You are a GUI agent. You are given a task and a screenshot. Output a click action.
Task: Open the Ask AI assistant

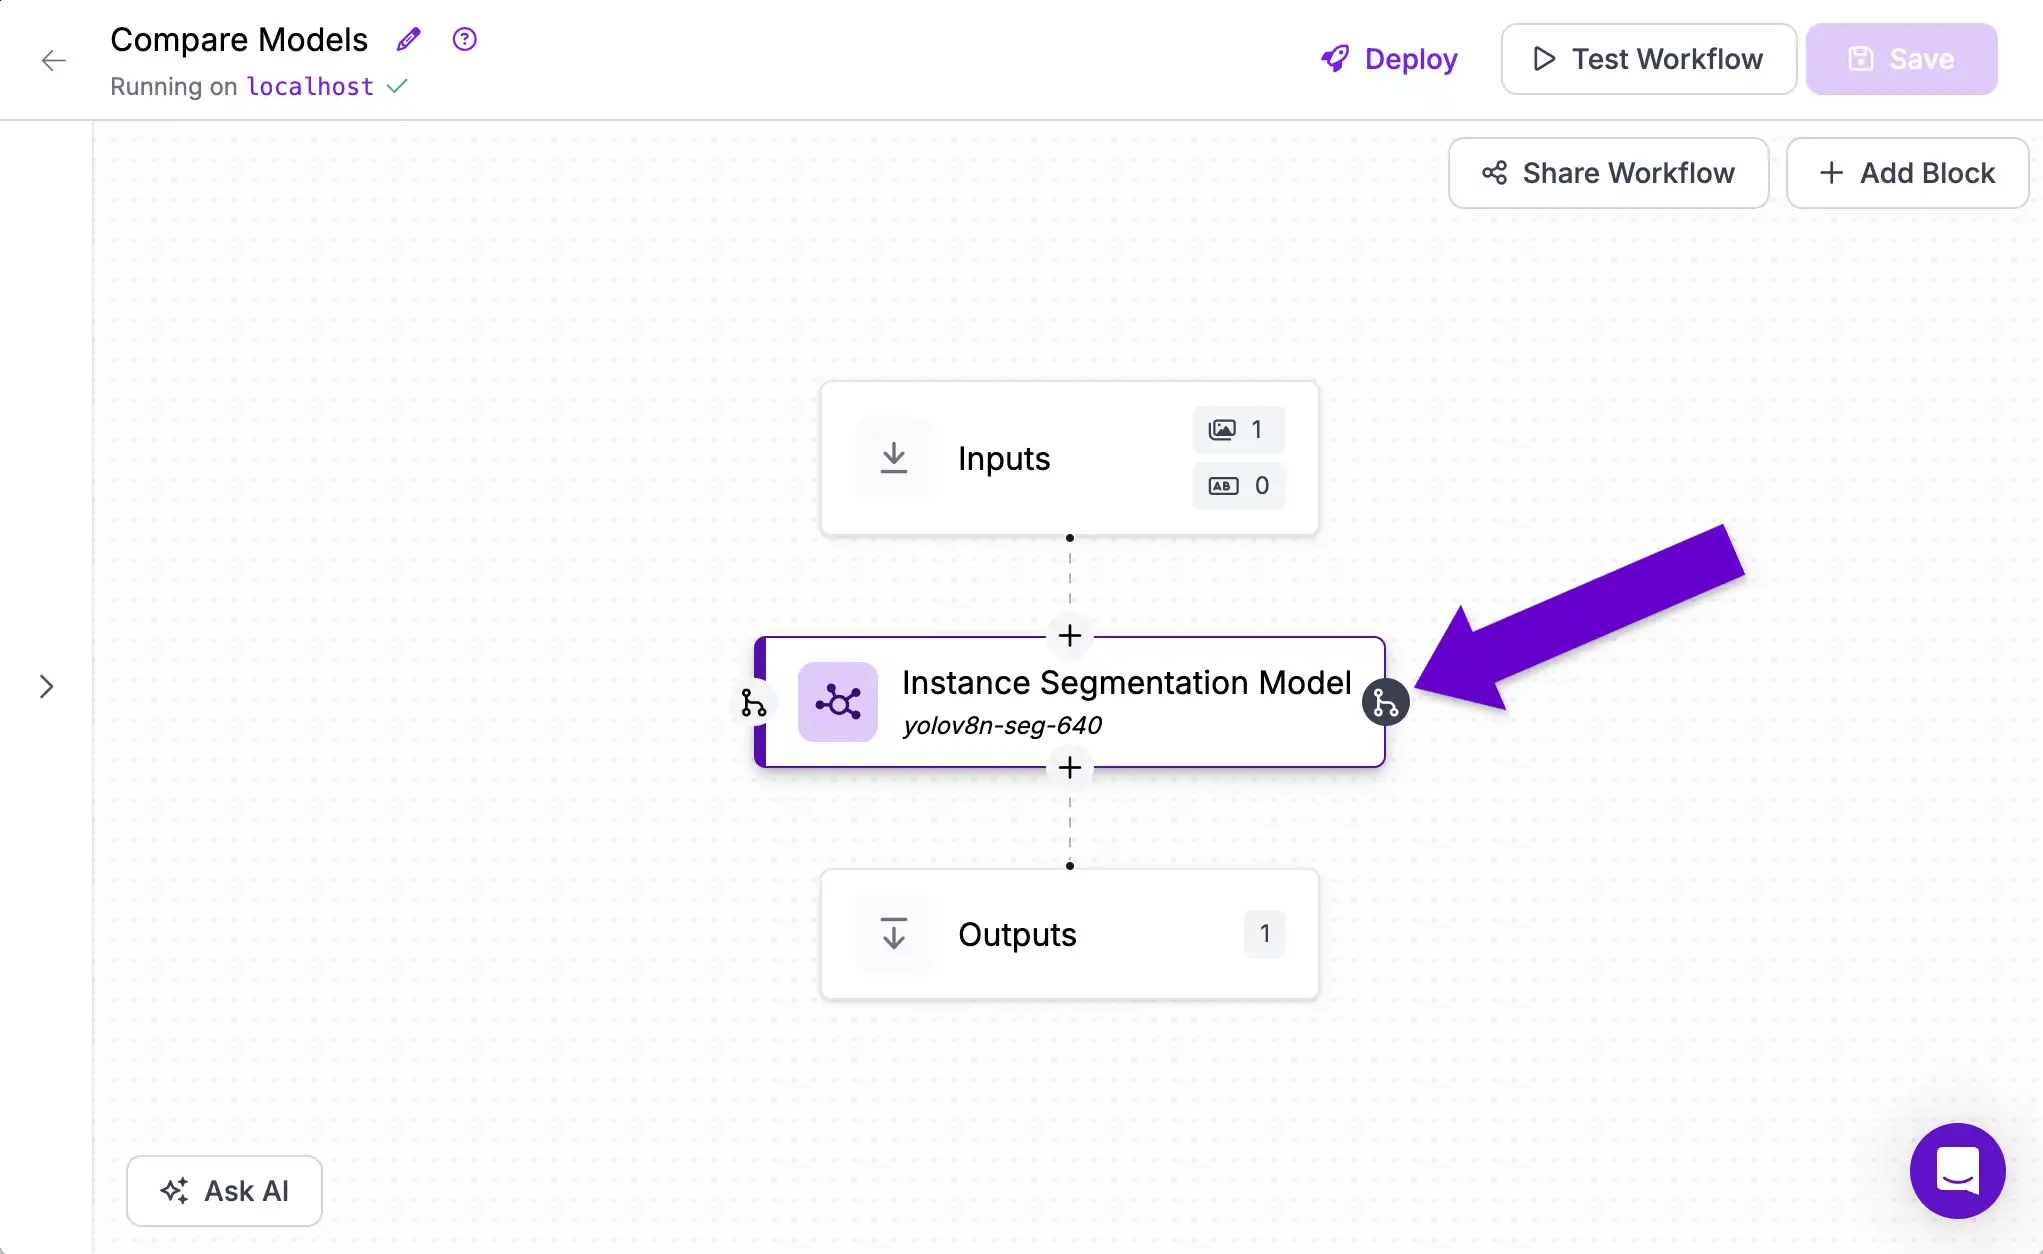224,1191
